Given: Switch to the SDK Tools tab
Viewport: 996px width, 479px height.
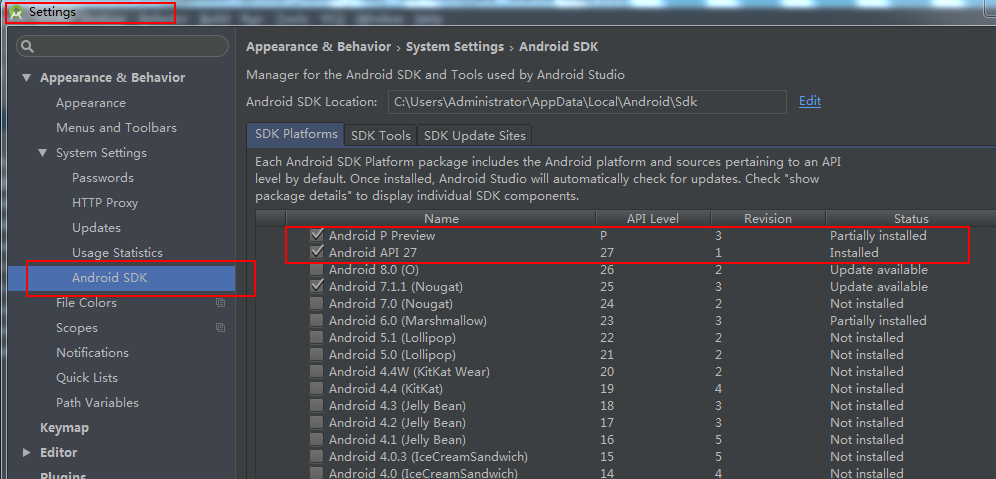Looking at the screenshot, I should tap(380, 136).
